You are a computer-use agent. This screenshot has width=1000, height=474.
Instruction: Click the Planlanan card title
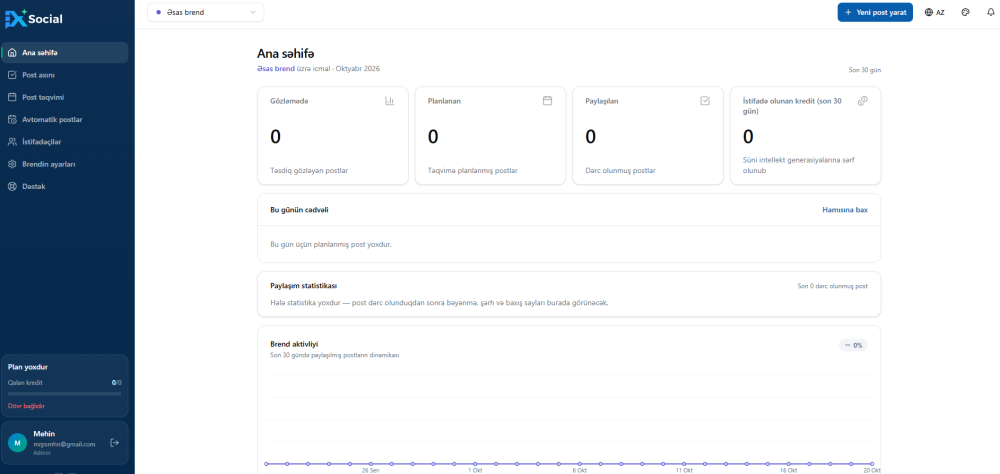tap(445, 101)
